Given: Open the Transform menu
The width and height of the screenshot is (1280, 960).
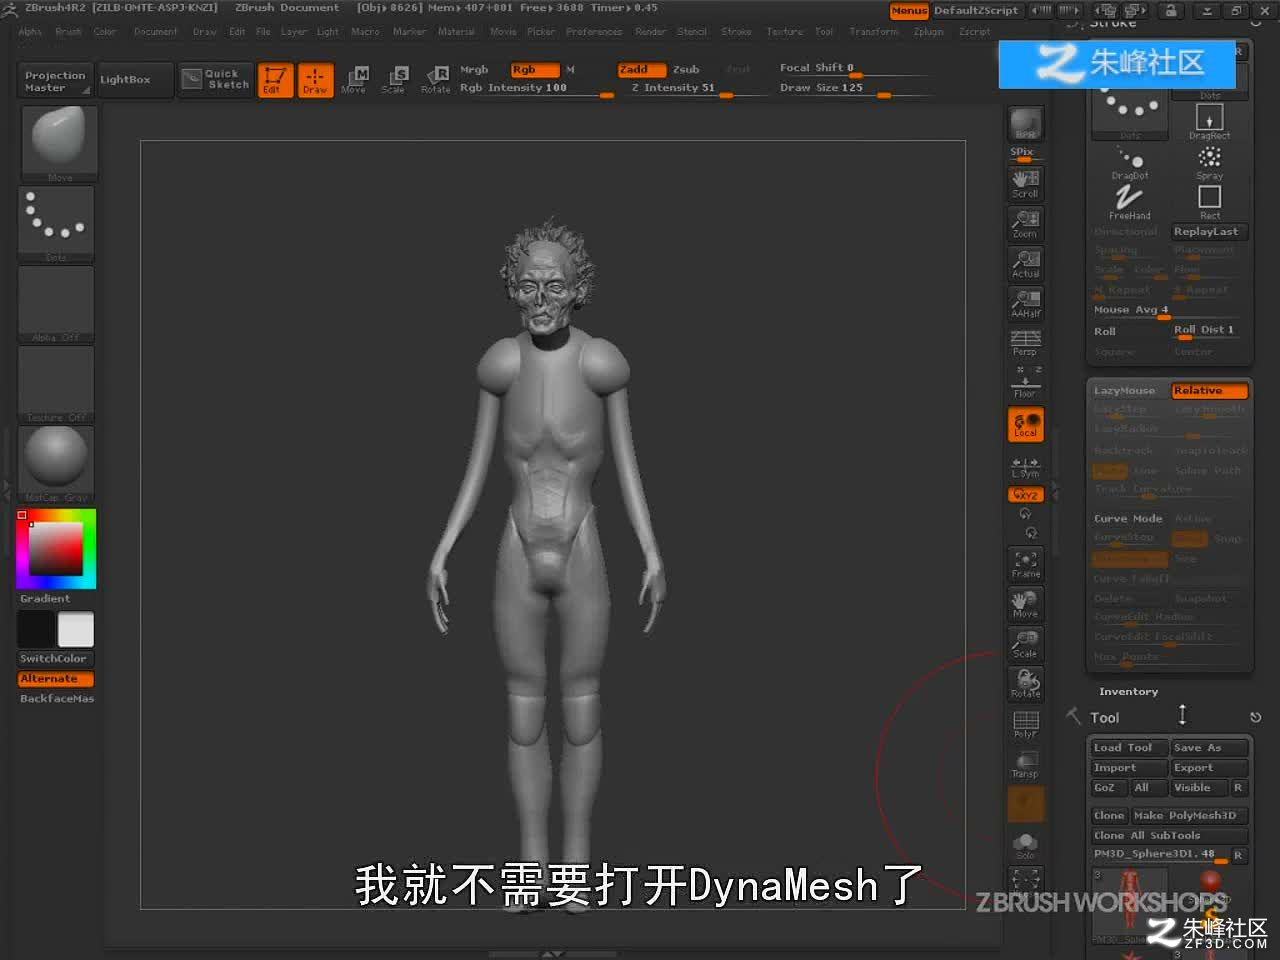Looking at the screenshot, I should point(874,32).
